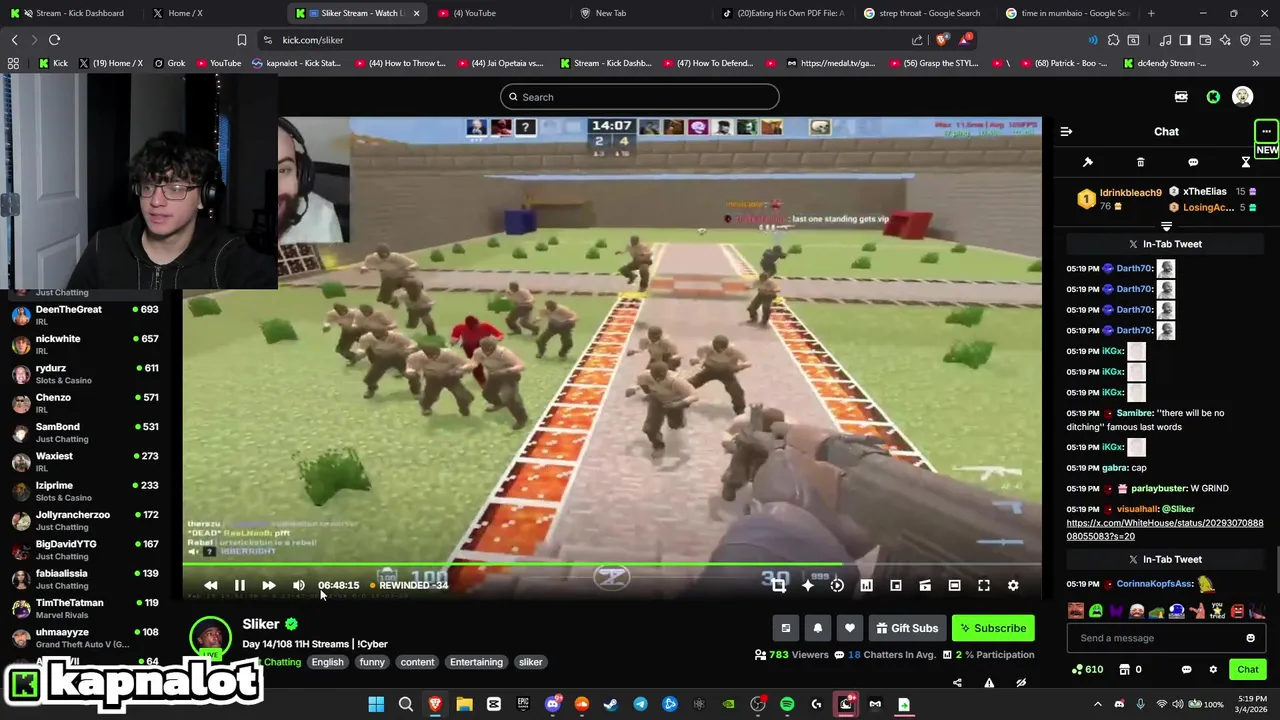The height and width of the screenshot is (720, 1280).
Task: Click the trash can icon in chat
Action: [x=1141, y=162]
